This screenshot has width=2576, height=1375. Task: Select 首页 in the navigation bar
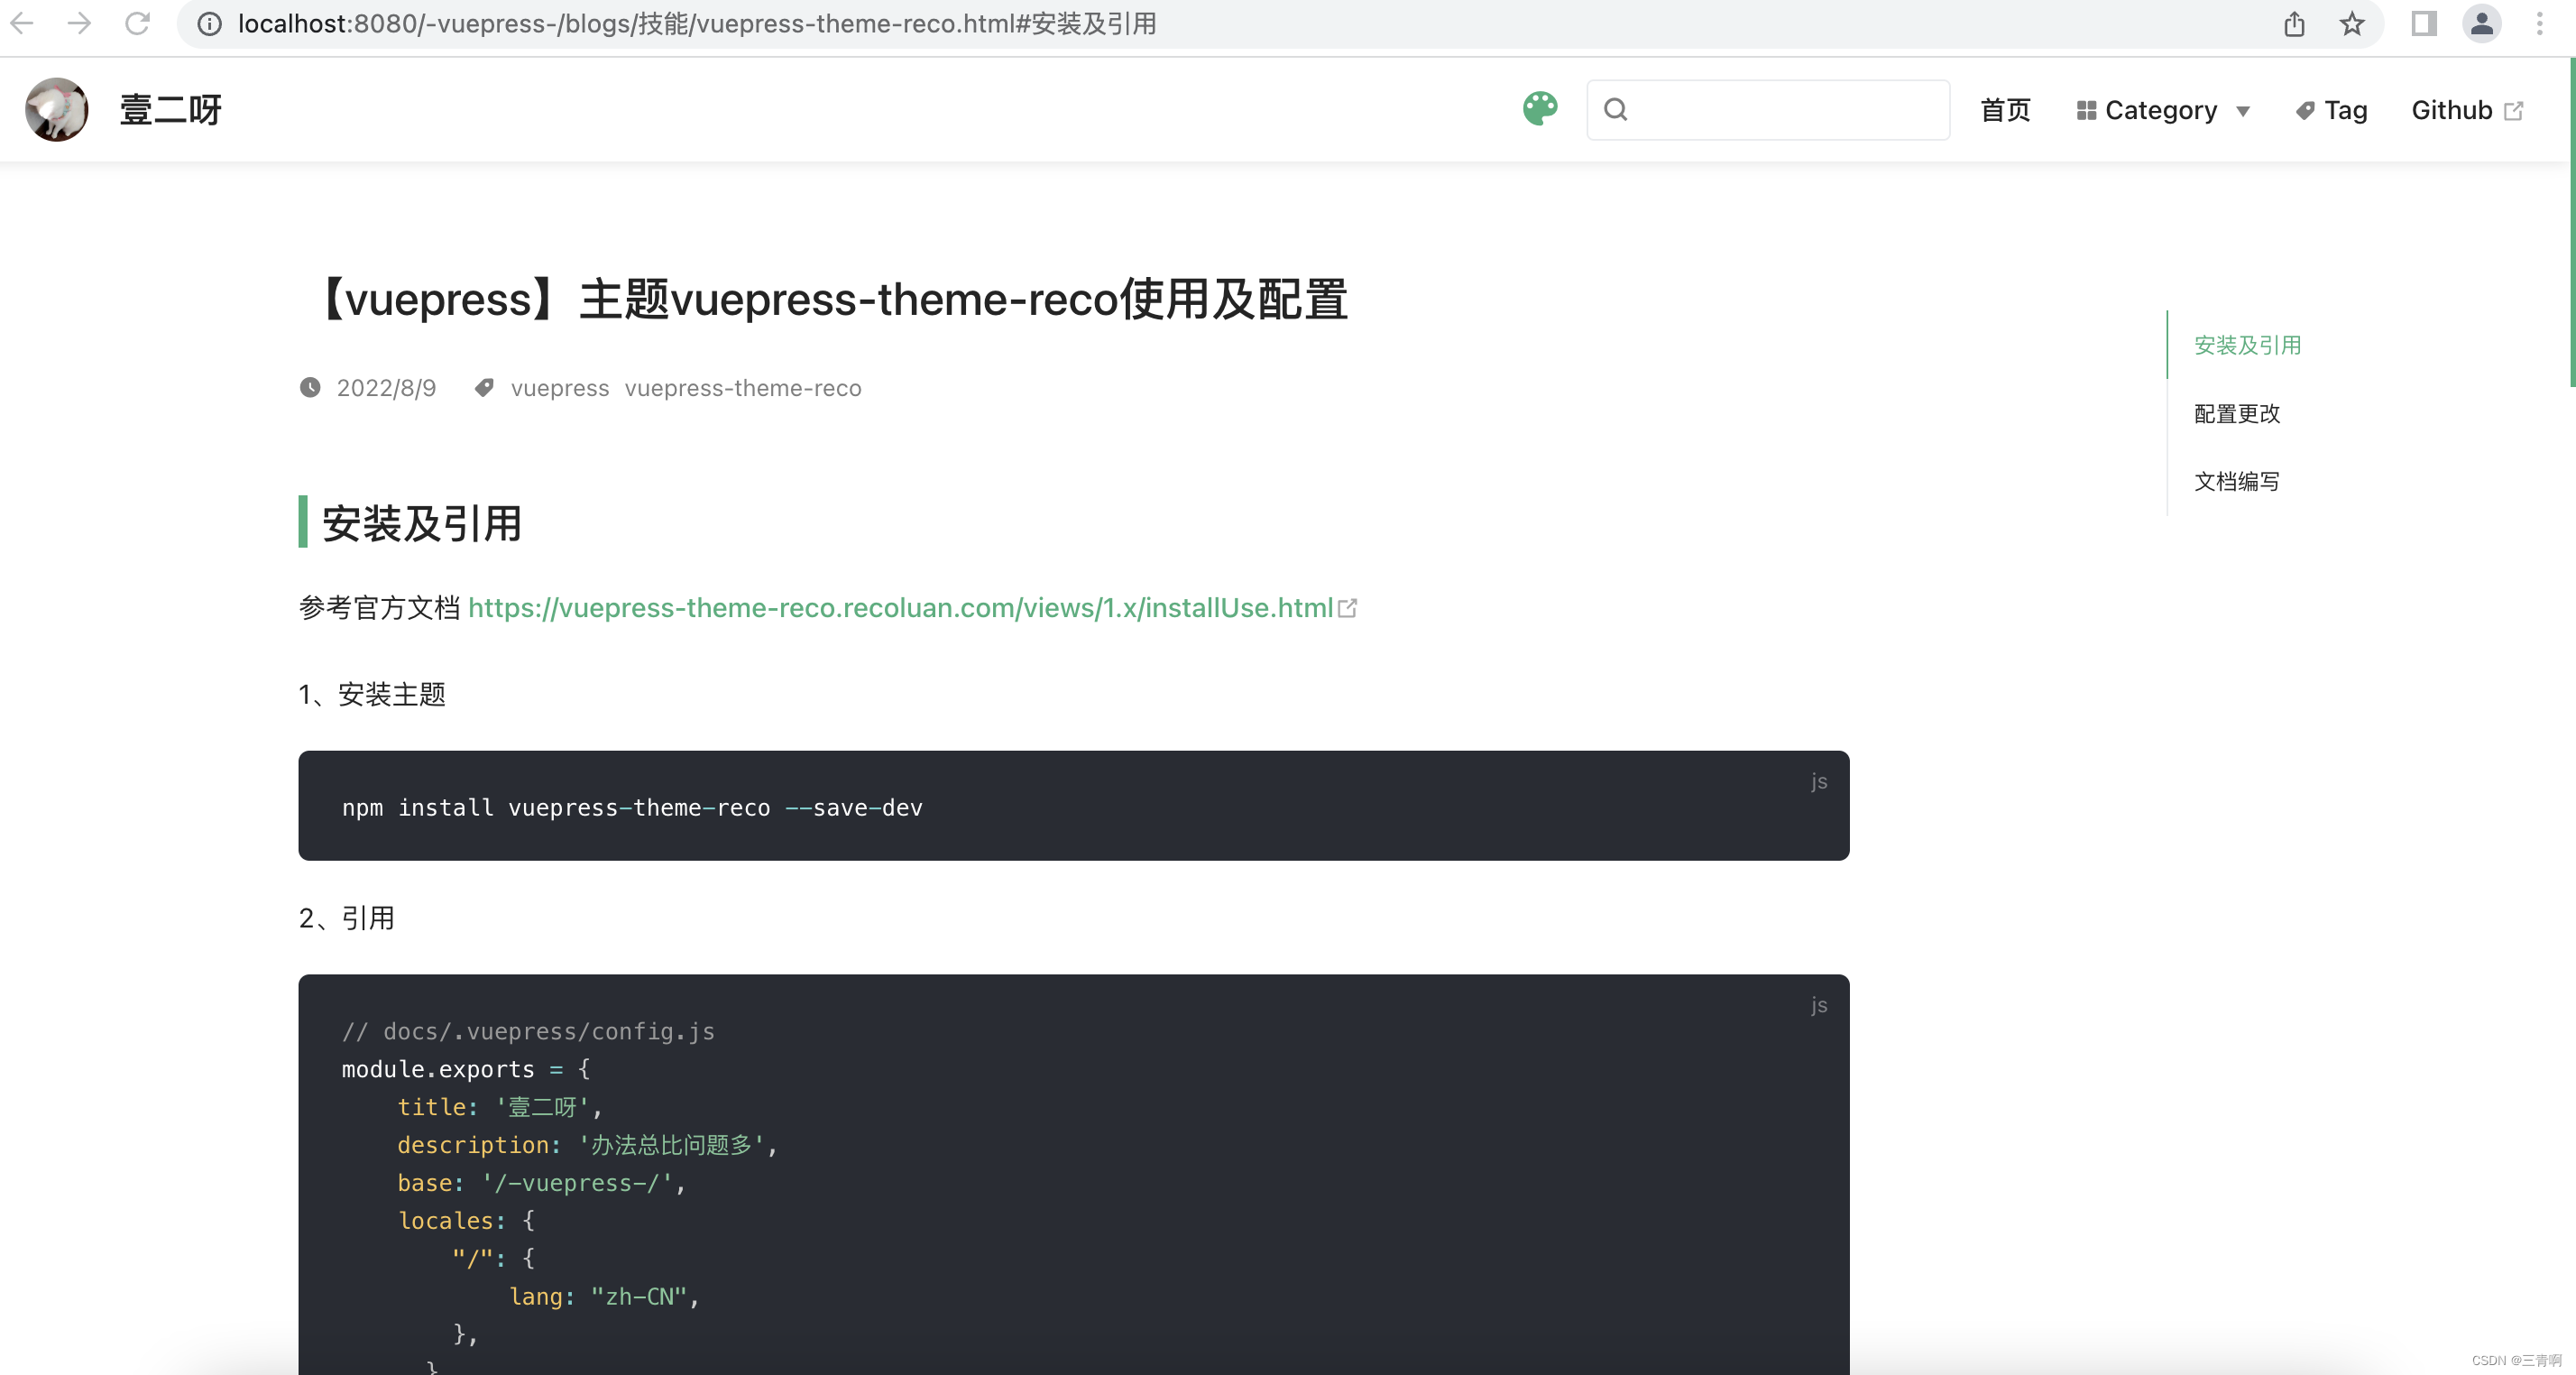(2004, 110)
